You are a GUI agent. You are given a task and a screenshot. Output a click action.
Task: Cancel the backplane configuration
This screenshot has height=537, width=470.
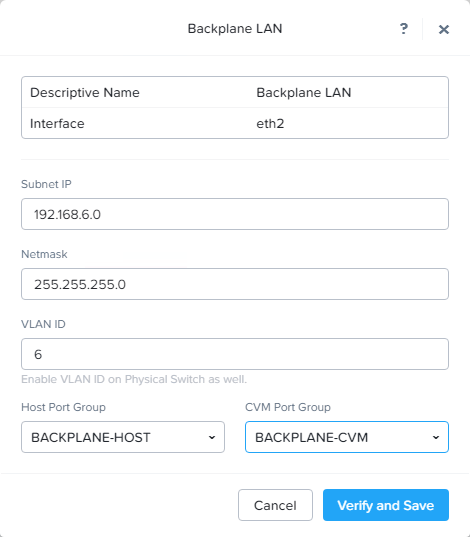275,505
